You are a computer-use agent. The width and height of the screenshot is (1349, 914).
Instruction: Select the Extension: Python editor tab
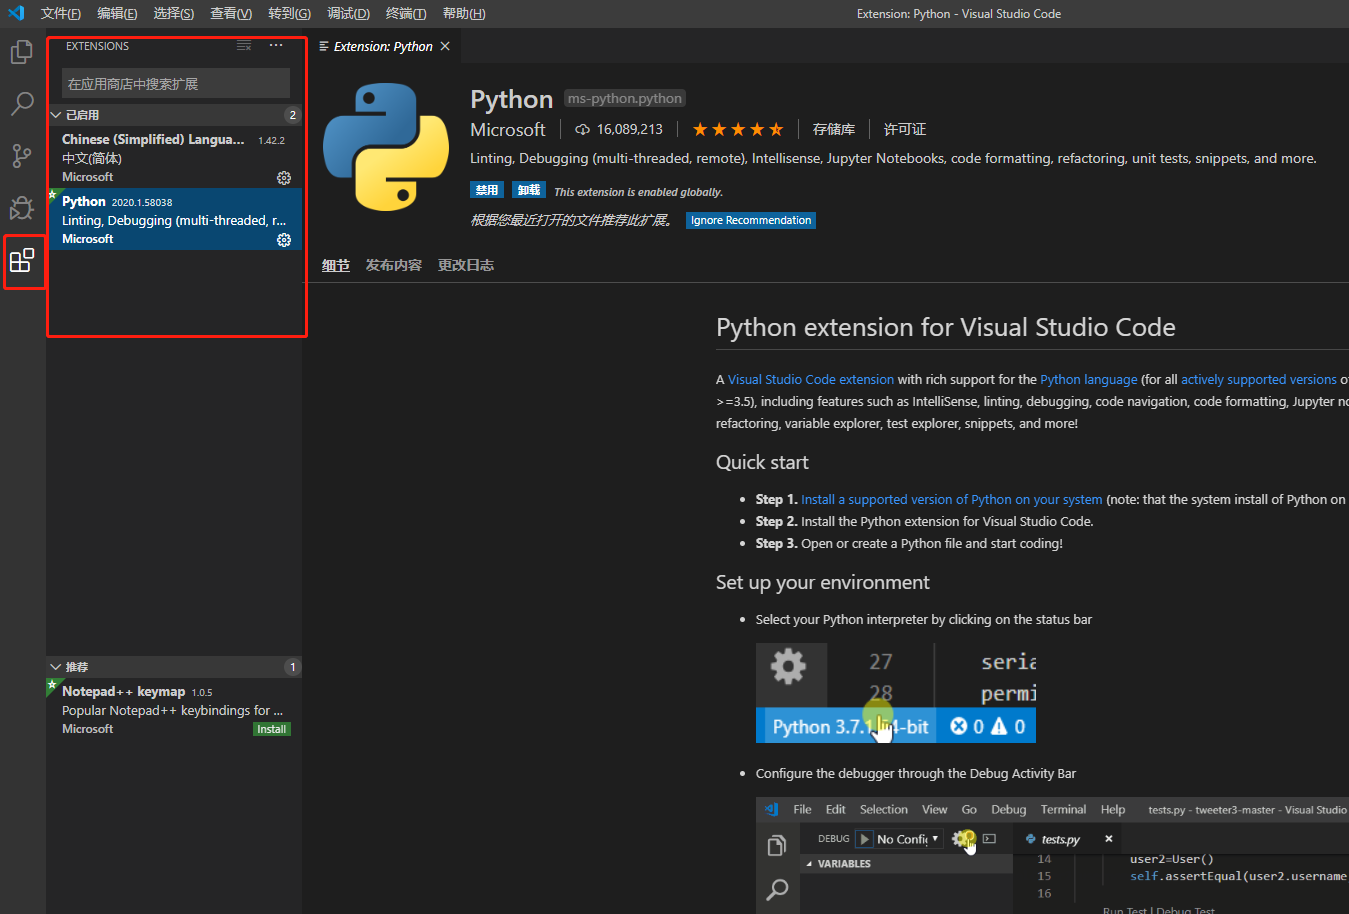coord(383,47)
